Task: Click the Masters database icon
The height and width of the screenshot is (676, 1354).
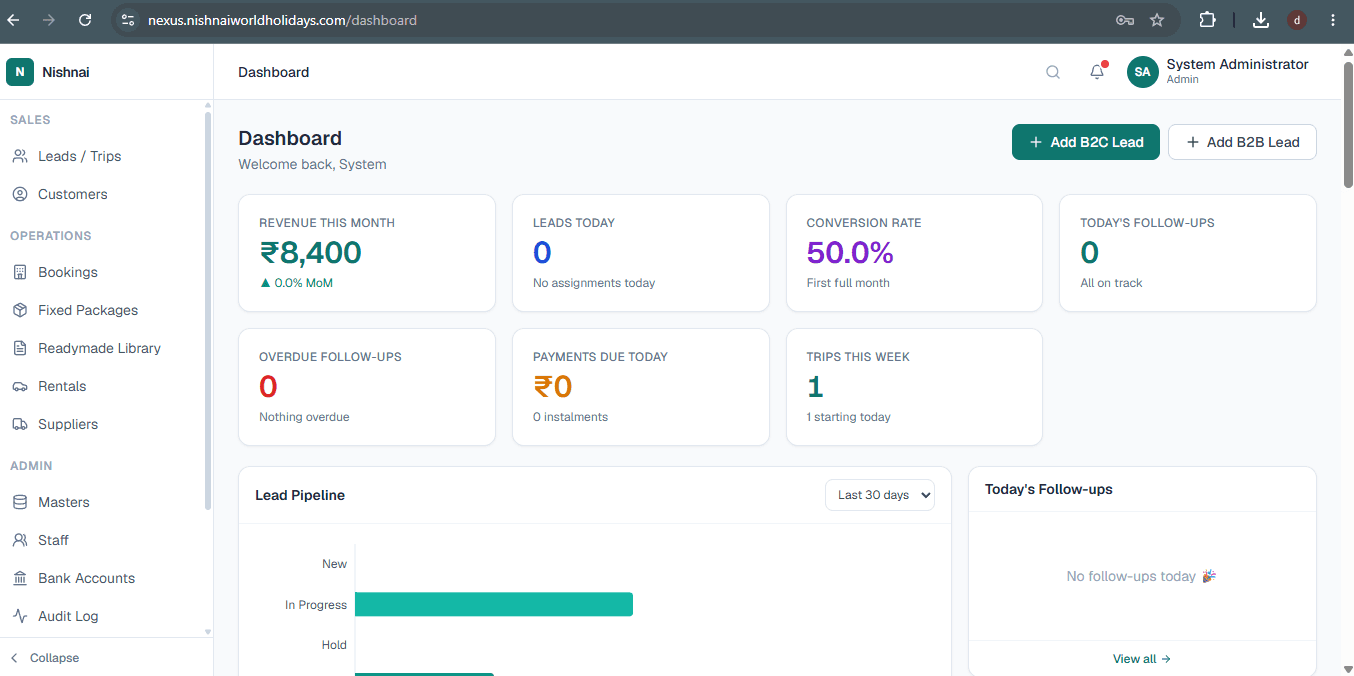Action: click(20, 502)
